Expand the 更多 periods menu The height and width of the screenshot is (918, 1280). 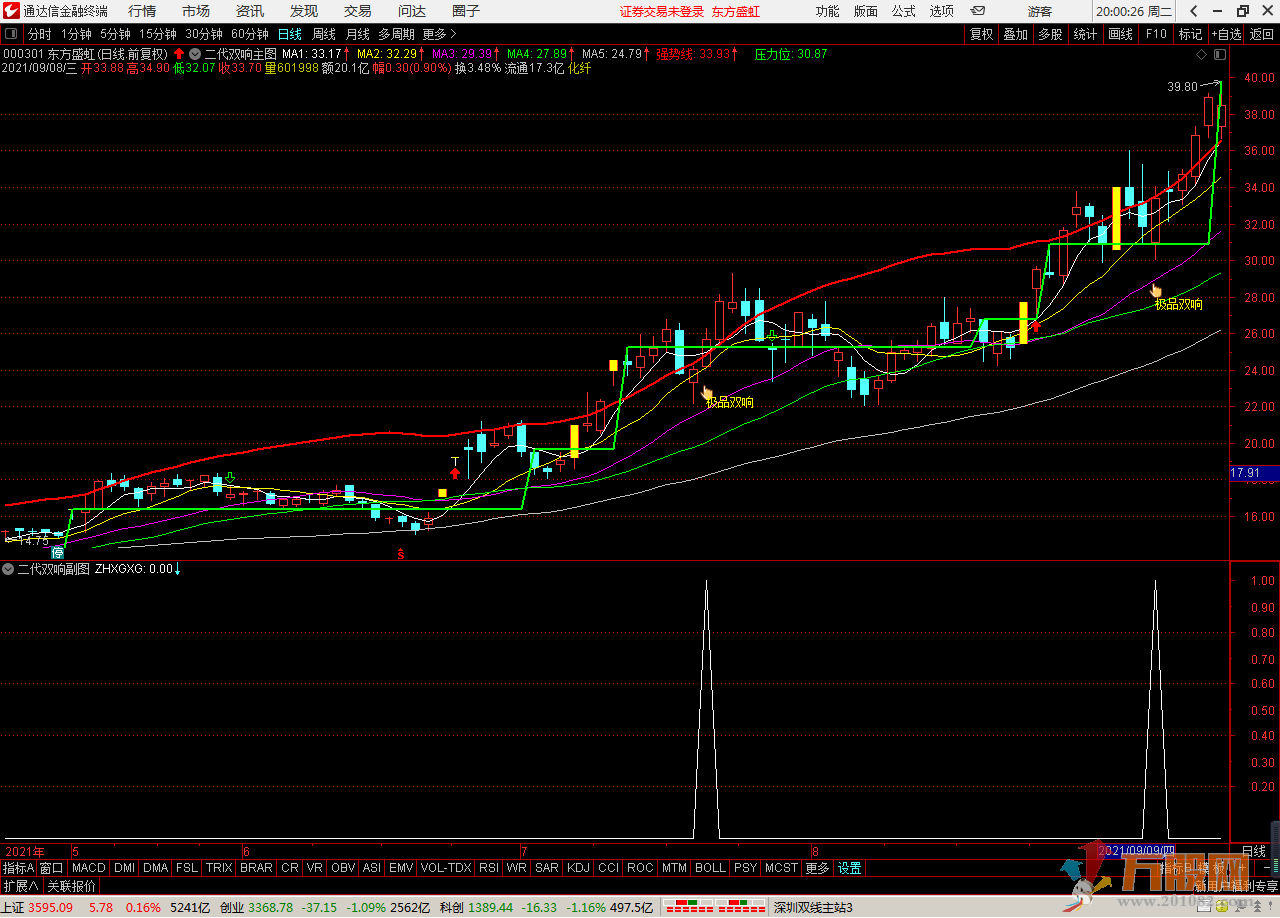pyautogui.click(x=439, y=33)
